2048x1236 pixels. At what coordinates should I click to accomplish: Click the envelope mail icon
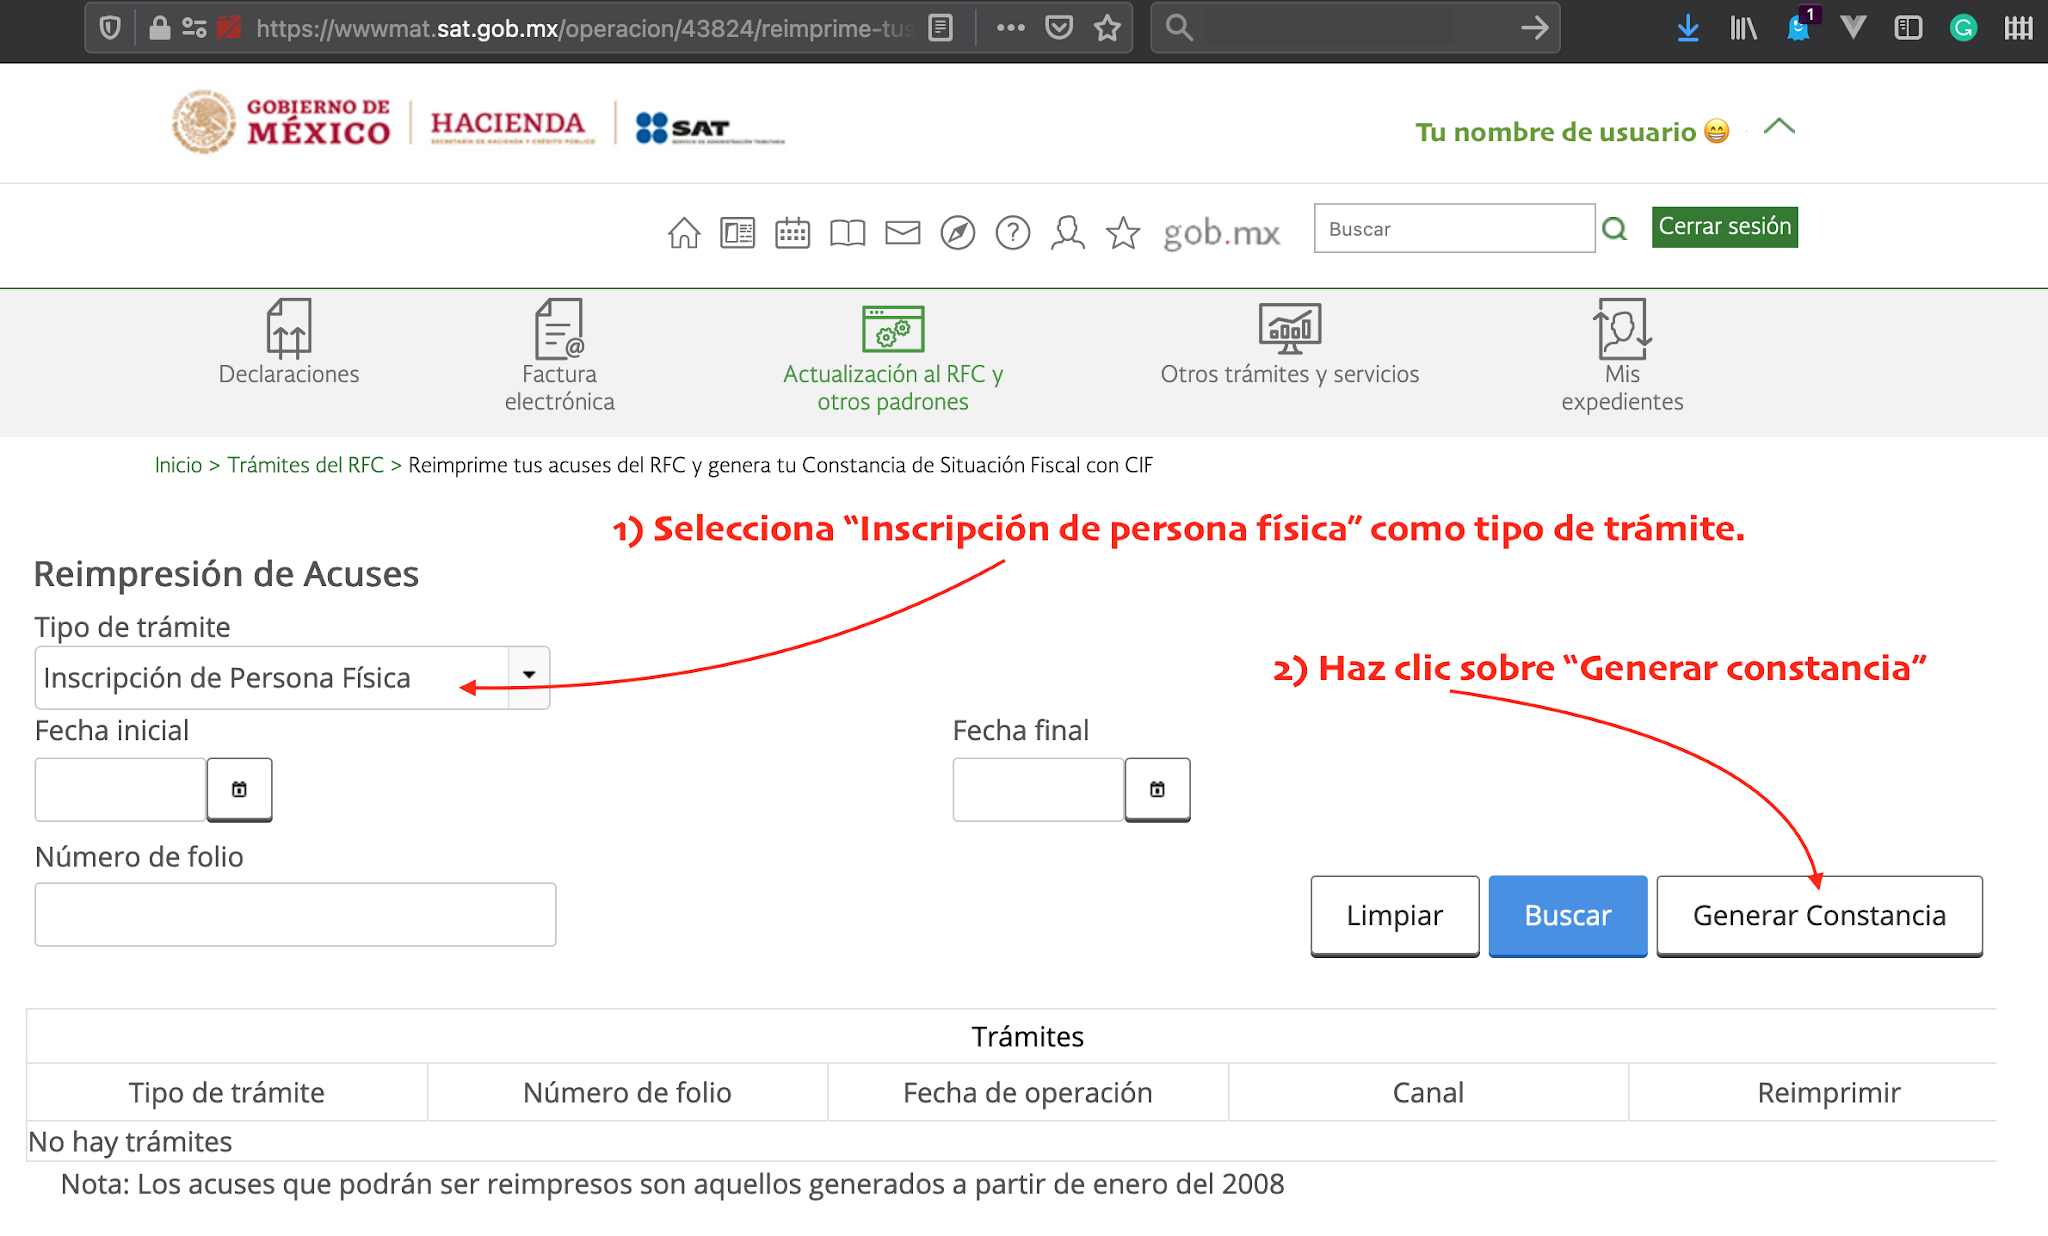[x=902, y=232]
